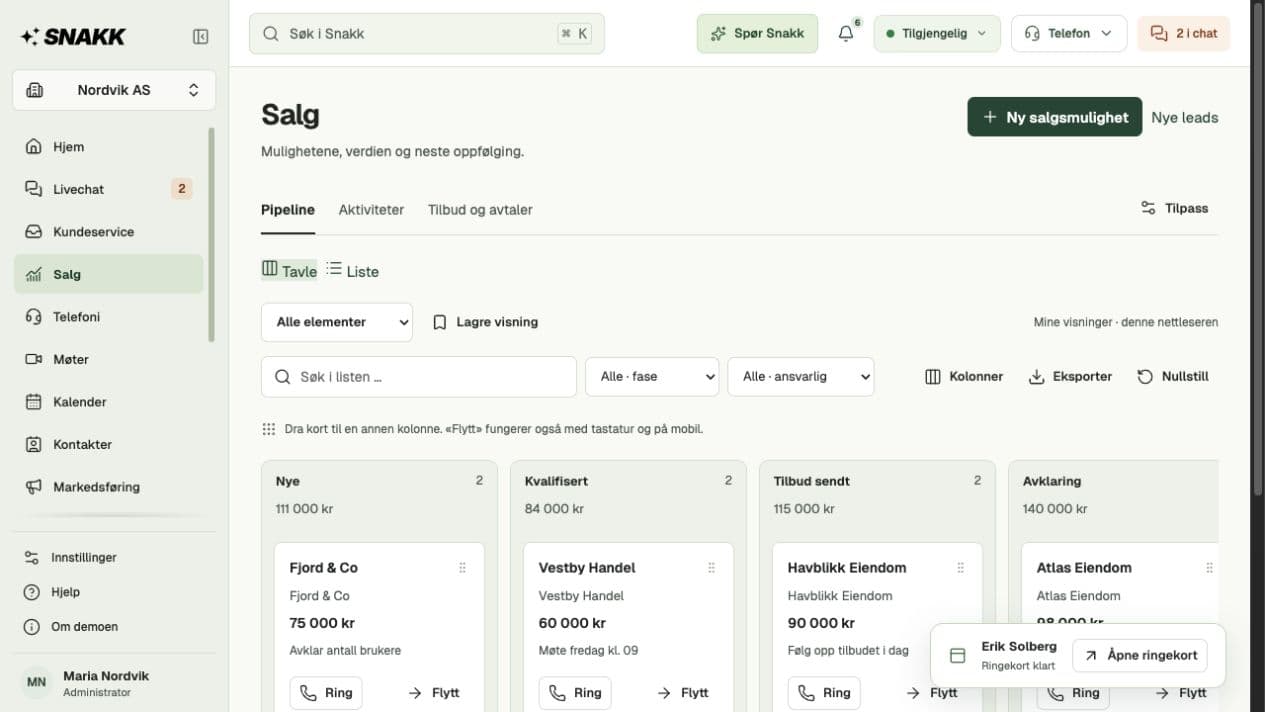Click the drag handle on Vestby Handel card

[x=711, y=568]
